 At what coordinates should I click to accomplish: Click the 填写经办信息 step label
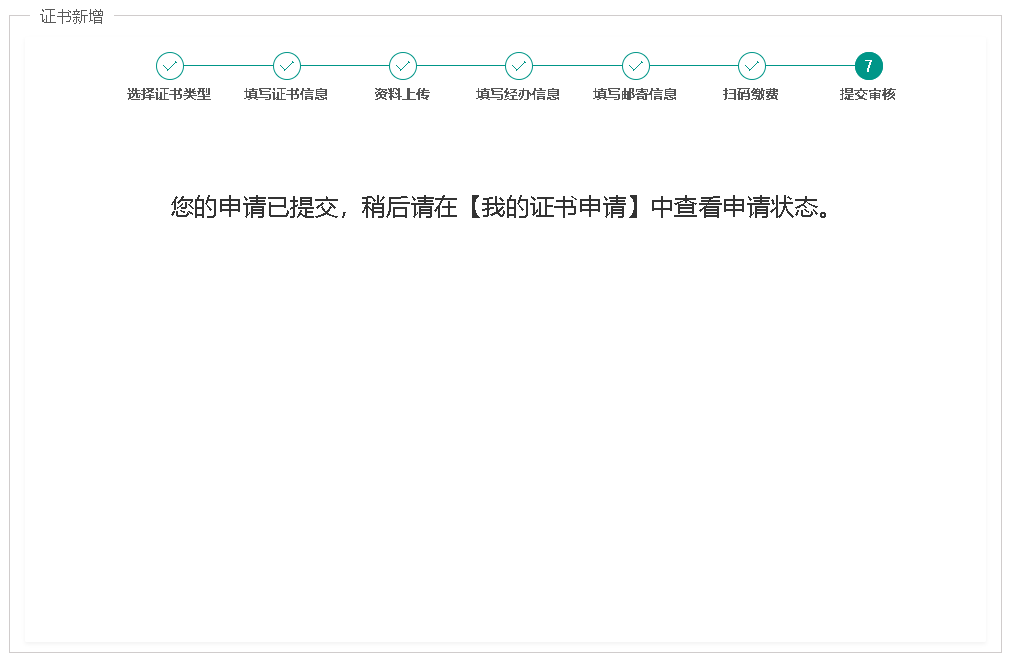click(x=518, y=95)
